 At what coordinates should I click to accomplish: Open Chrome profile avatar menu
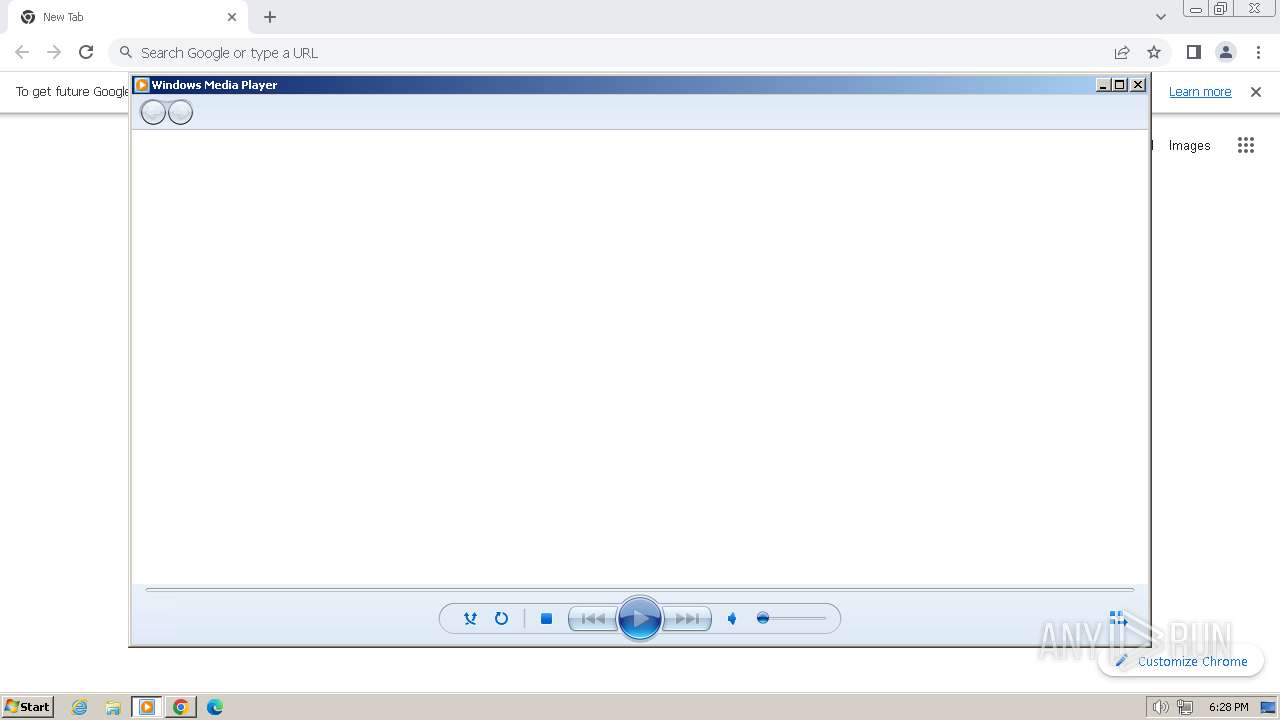pos(1226,52)
